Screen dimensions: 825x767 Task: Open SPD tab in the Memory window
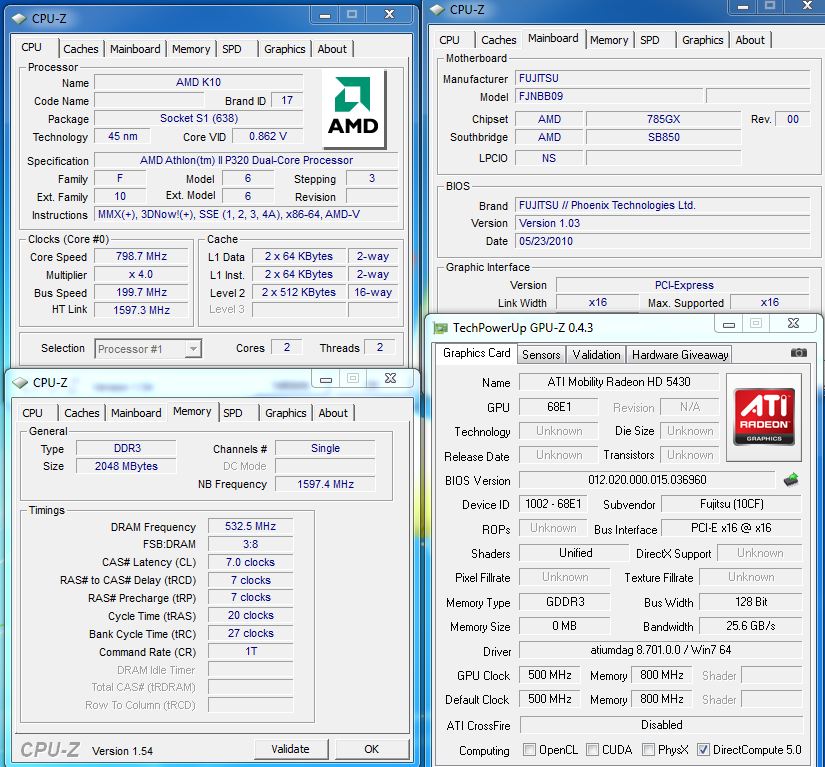(233, 413)
